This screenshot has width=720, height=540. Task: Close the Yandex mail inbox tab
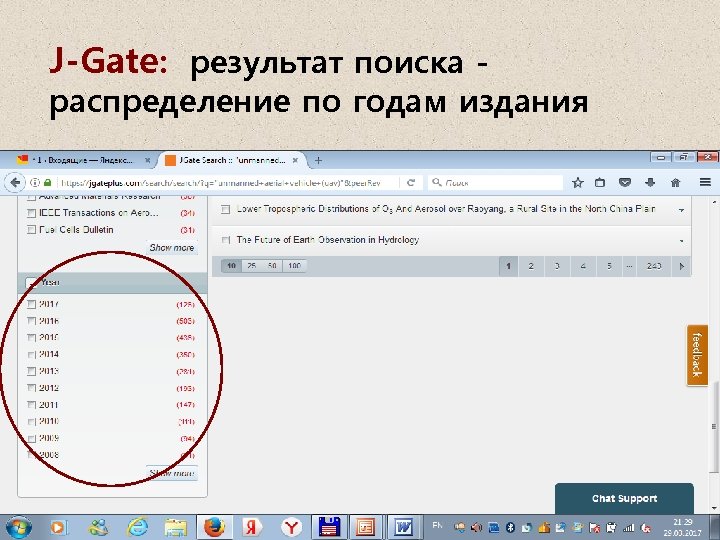coord(147,160)
